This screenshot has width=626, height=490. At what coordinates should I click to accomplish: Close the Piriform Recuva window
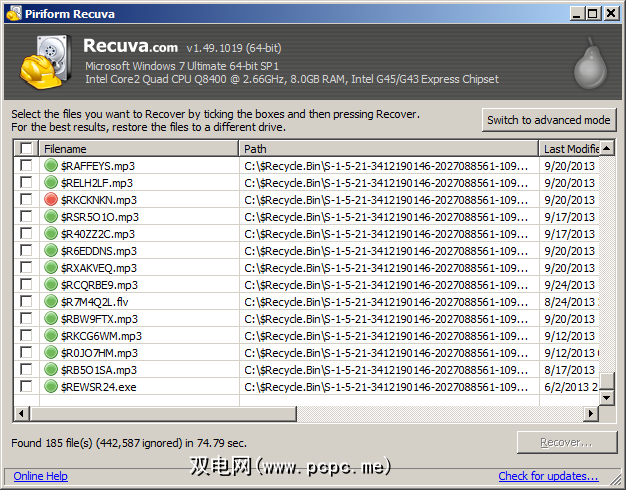coord(611,14)
